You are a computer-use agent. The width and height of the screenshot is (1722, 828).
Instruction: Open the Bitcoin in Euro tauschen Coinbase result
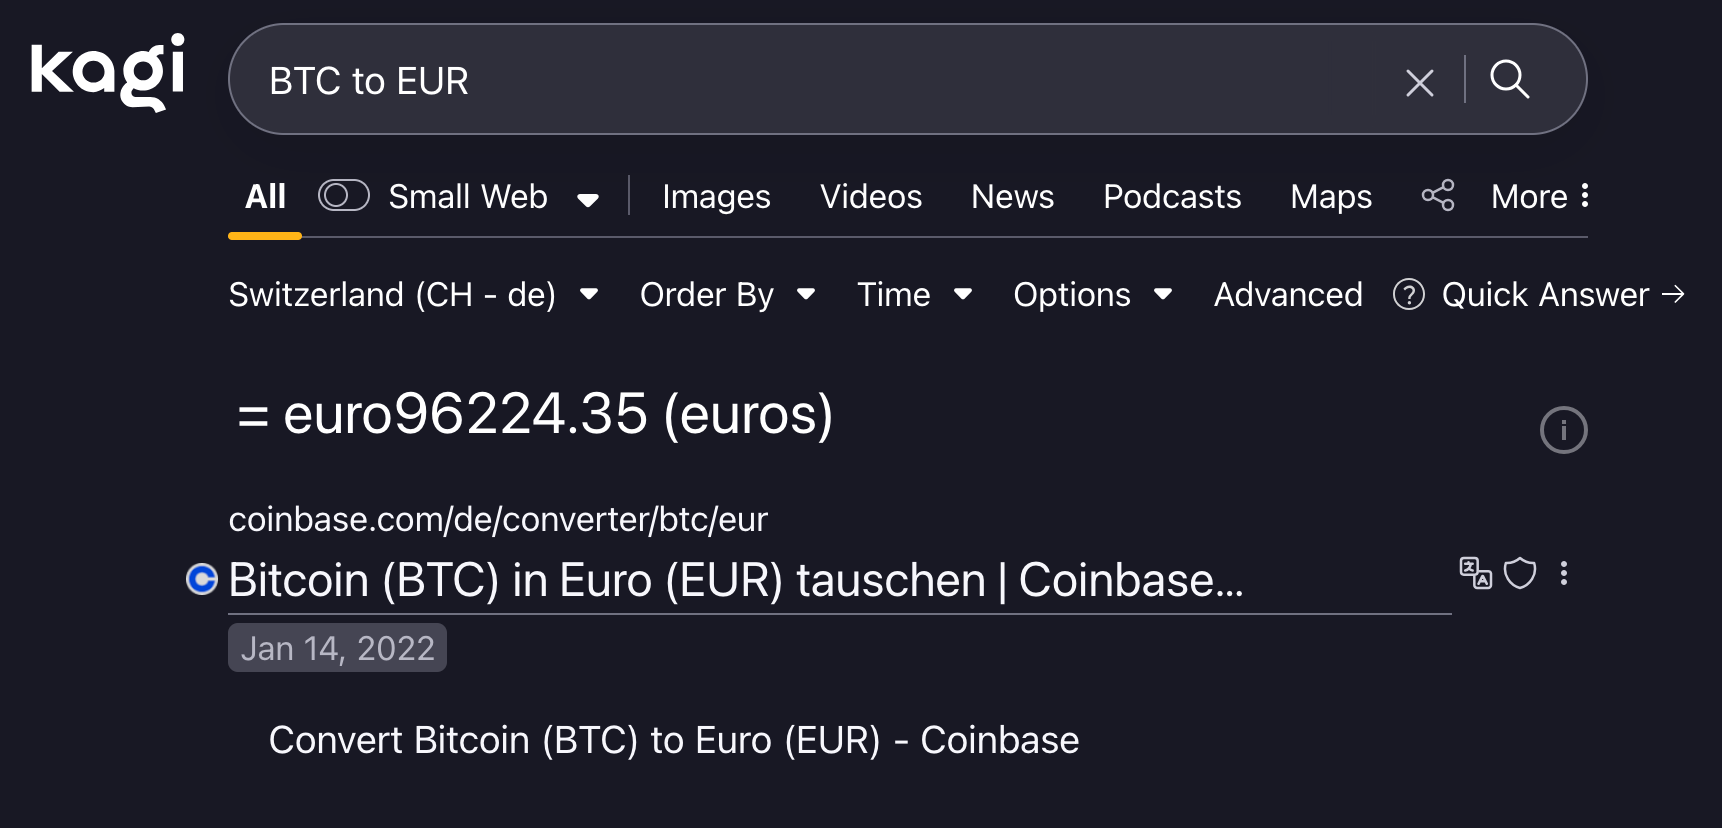[x=735, y=581]
